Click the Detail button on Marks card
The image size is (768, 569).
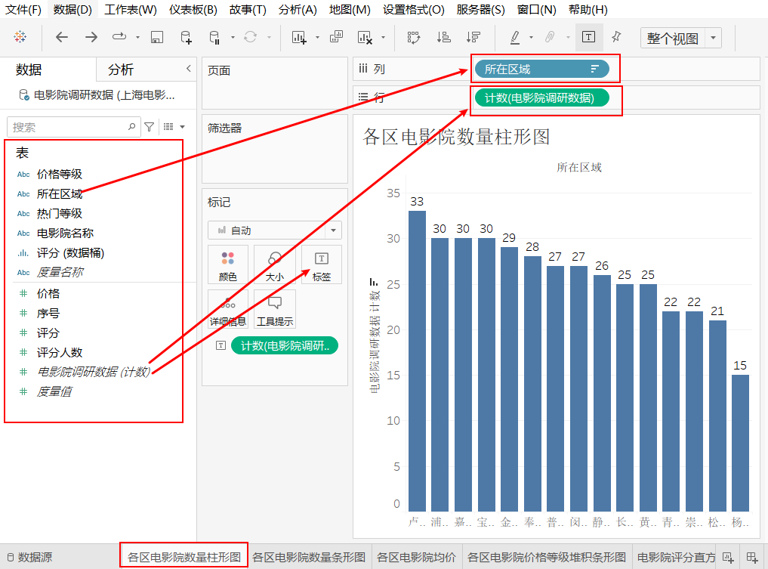[228, 310]
